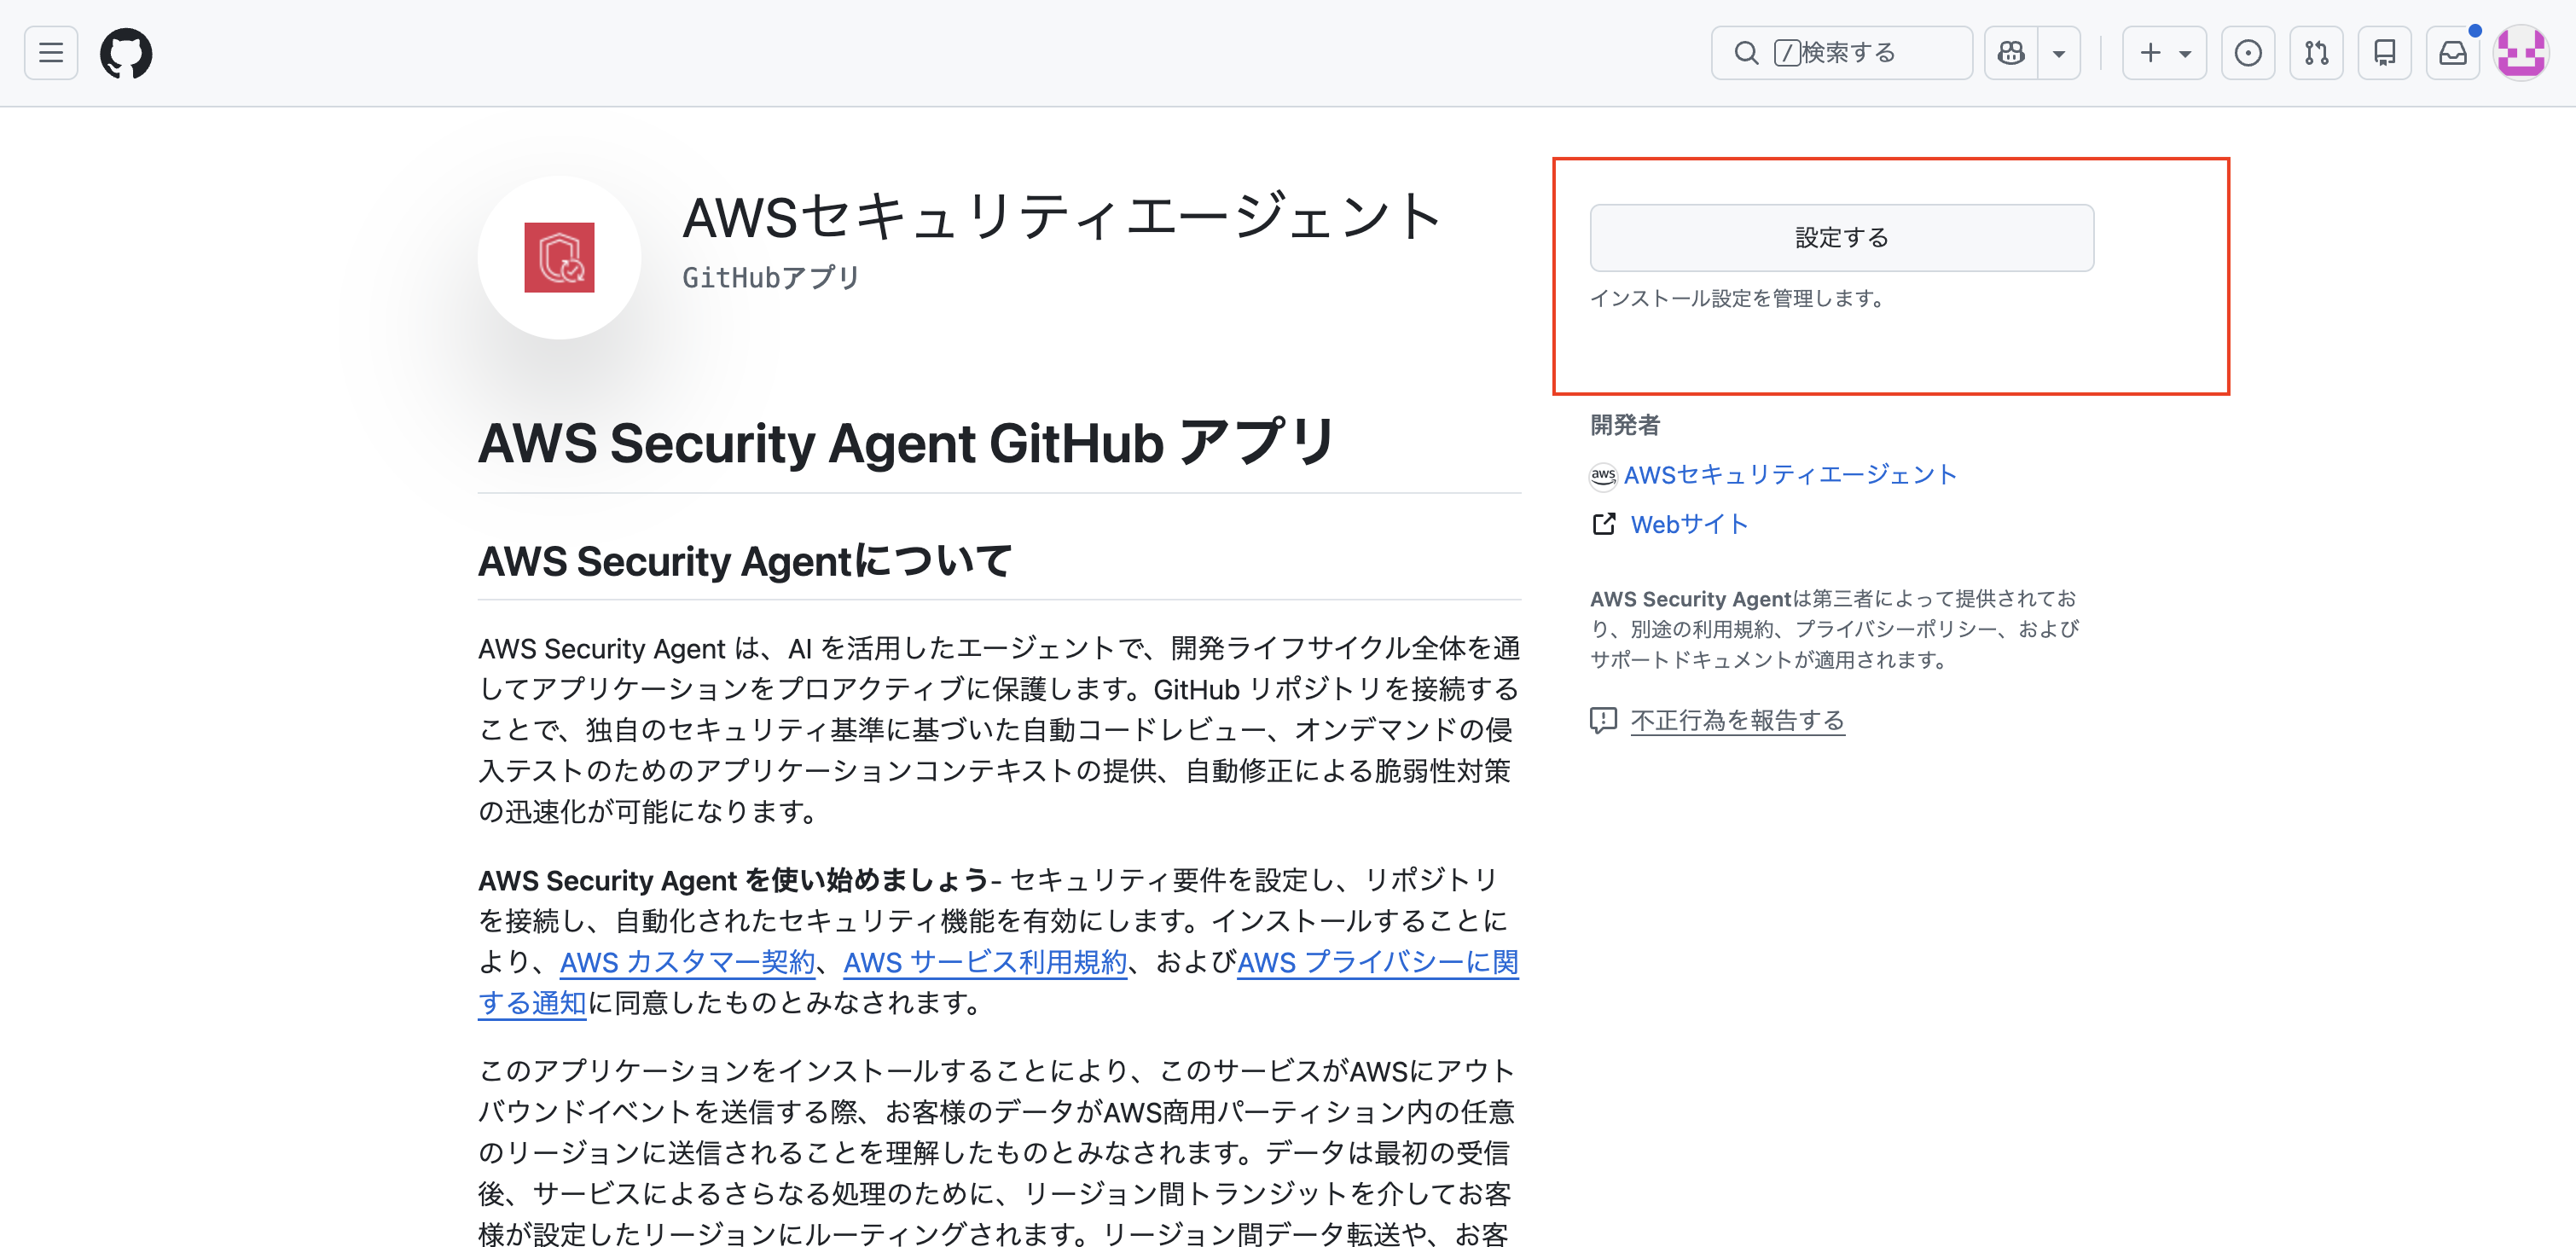
Task: Open the Webサイト link
Action: click(x=1689, y=524)
